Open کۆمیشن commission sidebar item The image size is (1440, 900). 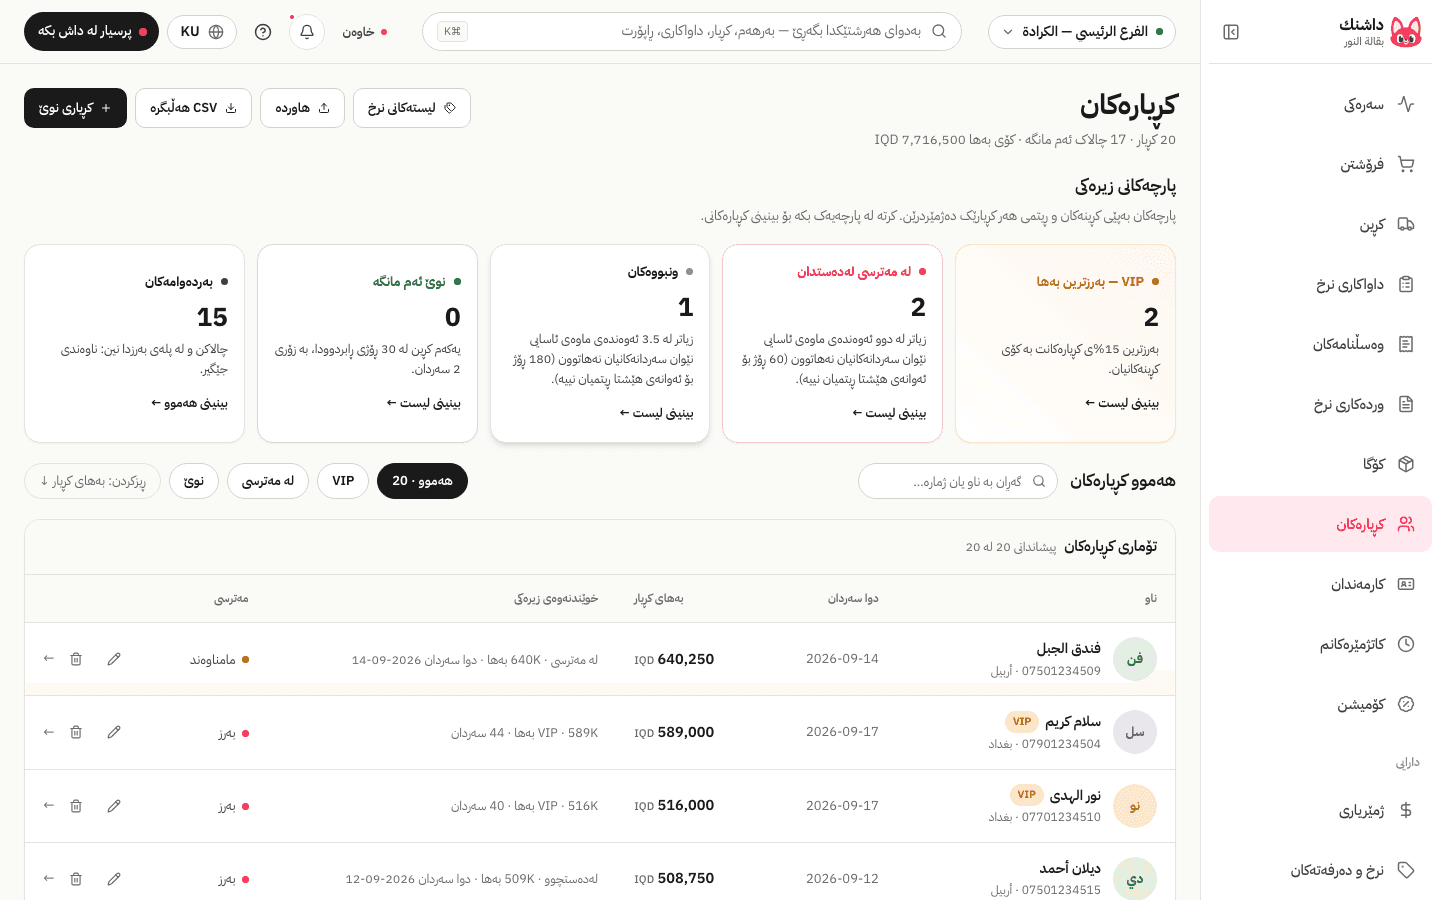(1320, 704)
